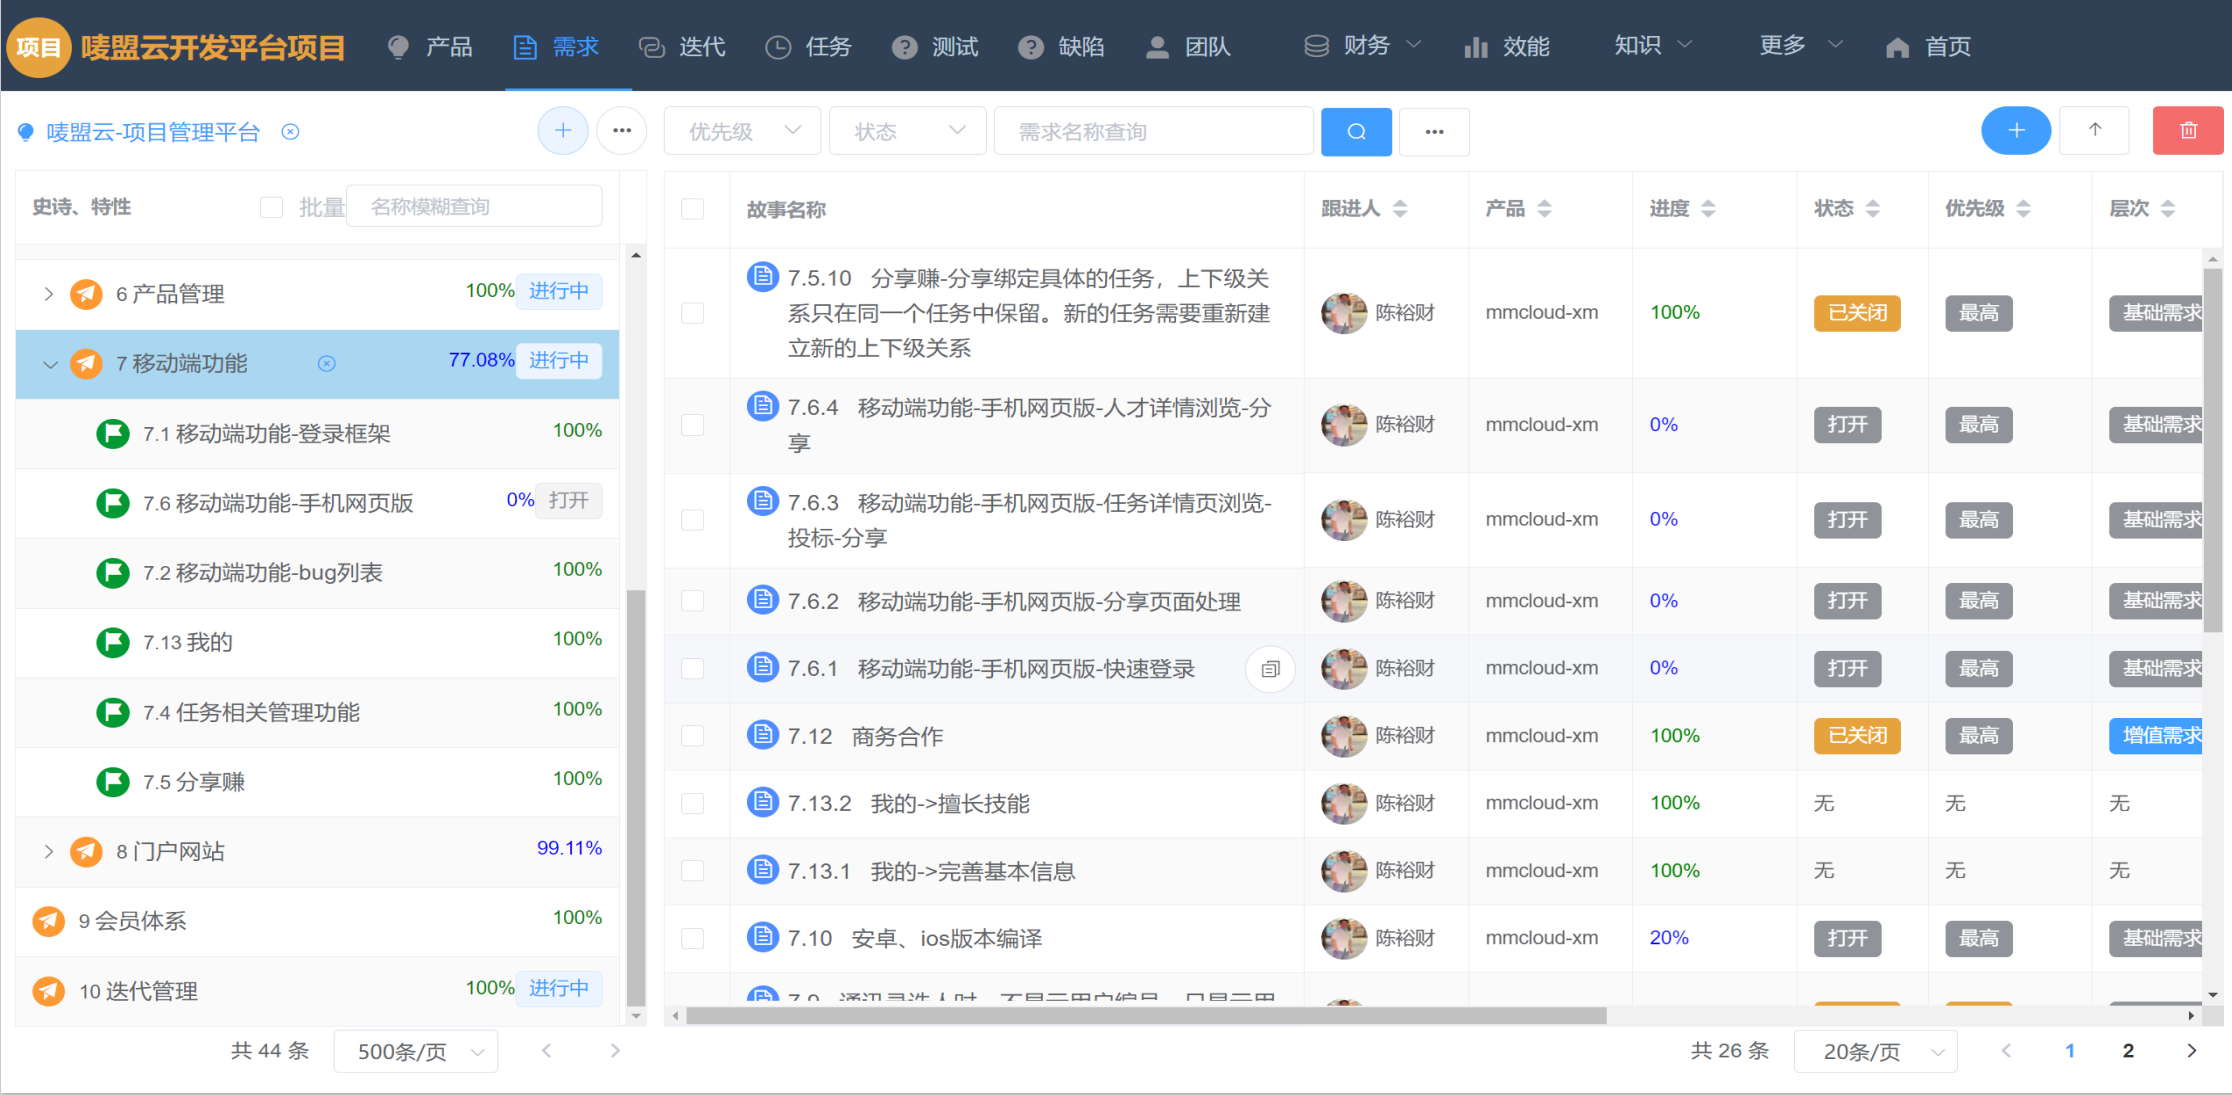The width and height of the screenshot is (2232, 1095).
Task: Enable the 批量 batch checkbox
Action: 271,207
